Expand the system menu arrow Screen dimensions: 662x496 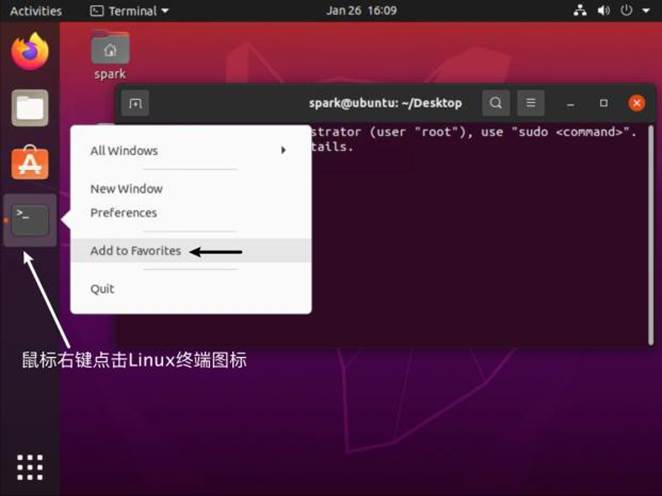point(646,11)
